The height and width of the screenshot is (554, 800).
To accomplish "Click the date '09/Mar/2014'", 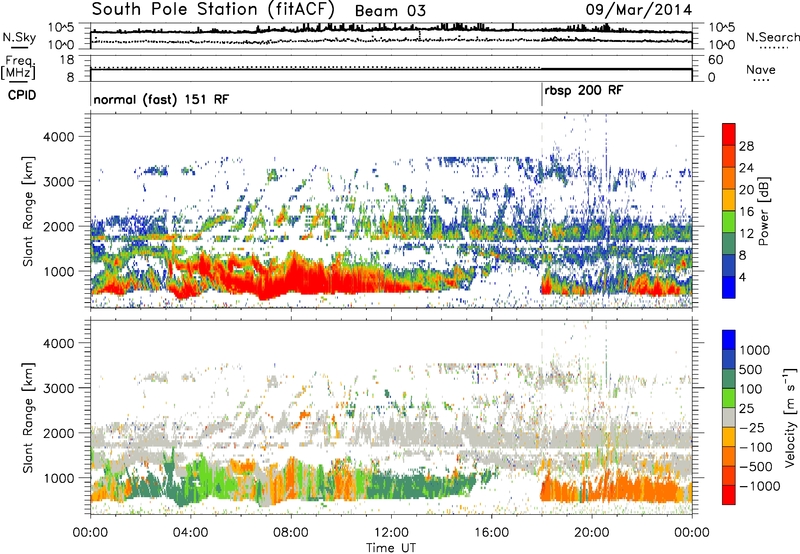I will click(638, 10).
